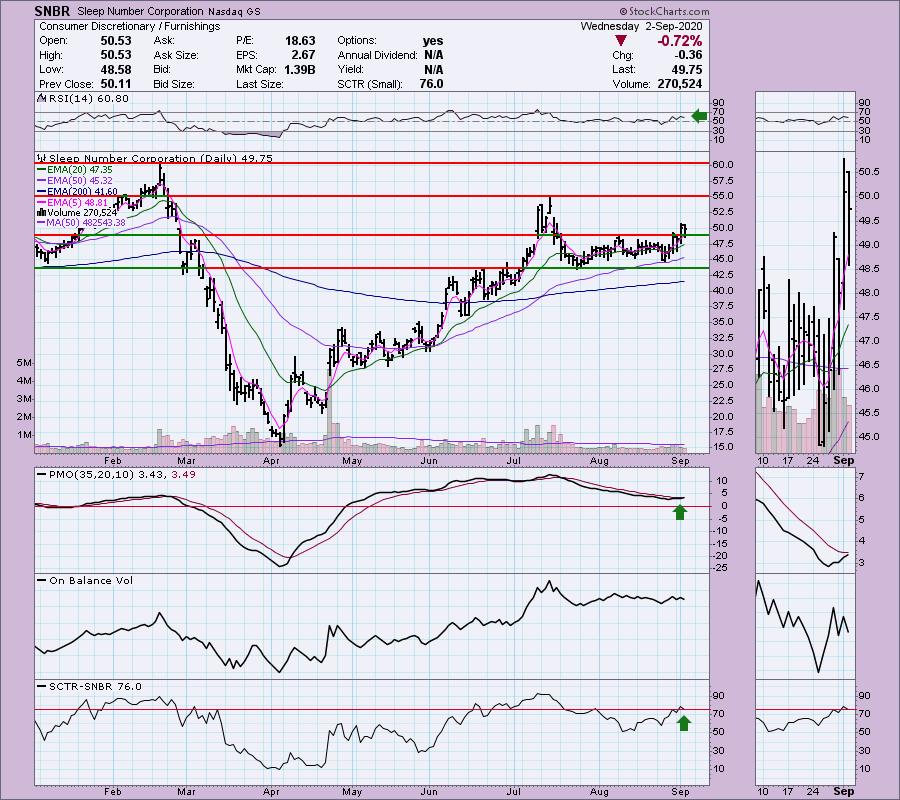The image size is (900, 800).
Task: Click the candlestick icon beside the Daily chart title
Action: tap(42, 158)
